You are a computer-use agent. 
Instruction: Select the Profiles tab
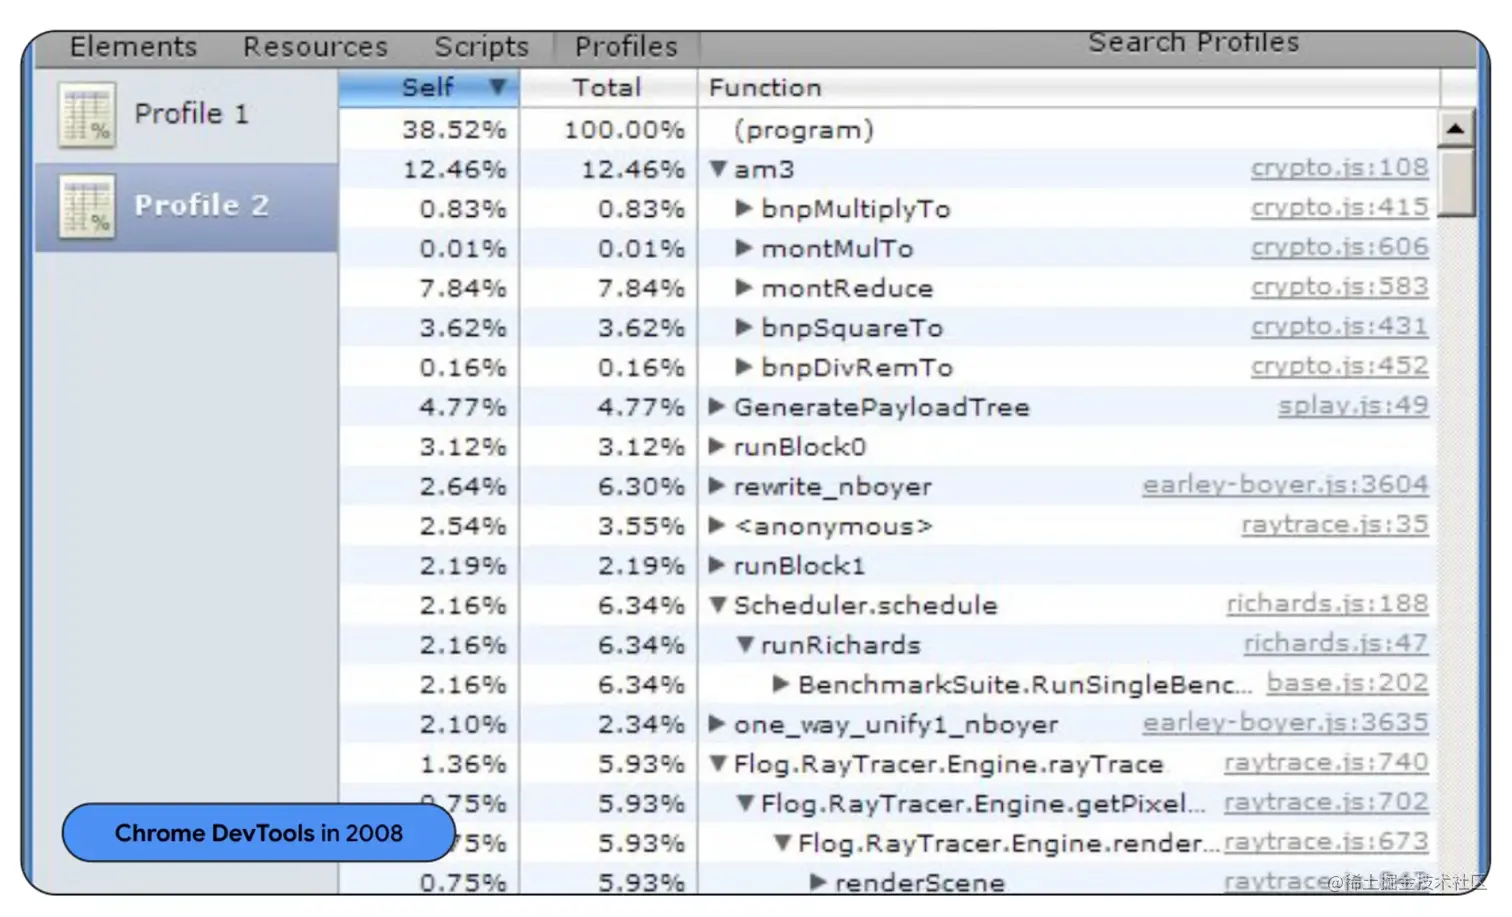[x=626, y=47]
